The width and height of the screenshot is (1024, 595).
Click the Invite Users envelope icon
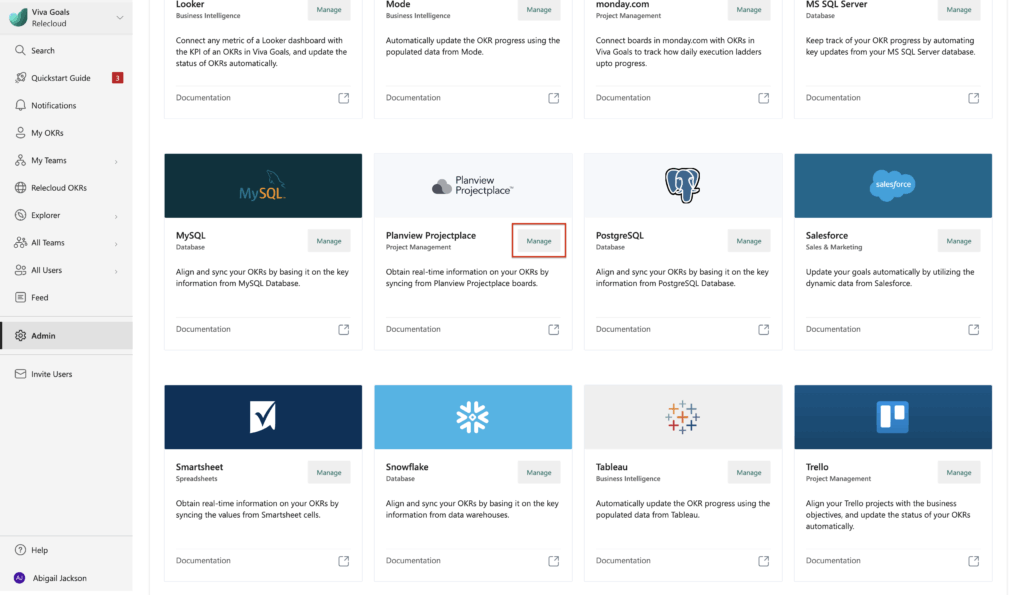pyautogui.click(x=20, y=374)
